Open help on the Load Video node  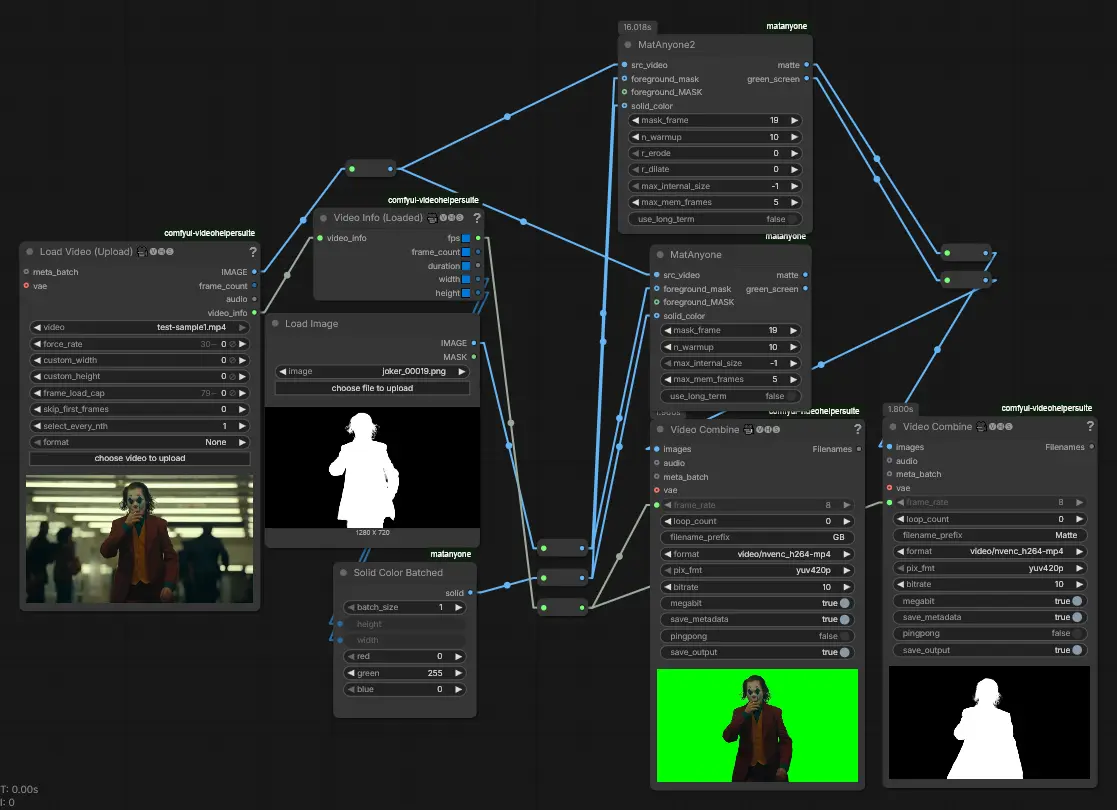(253, 252)
